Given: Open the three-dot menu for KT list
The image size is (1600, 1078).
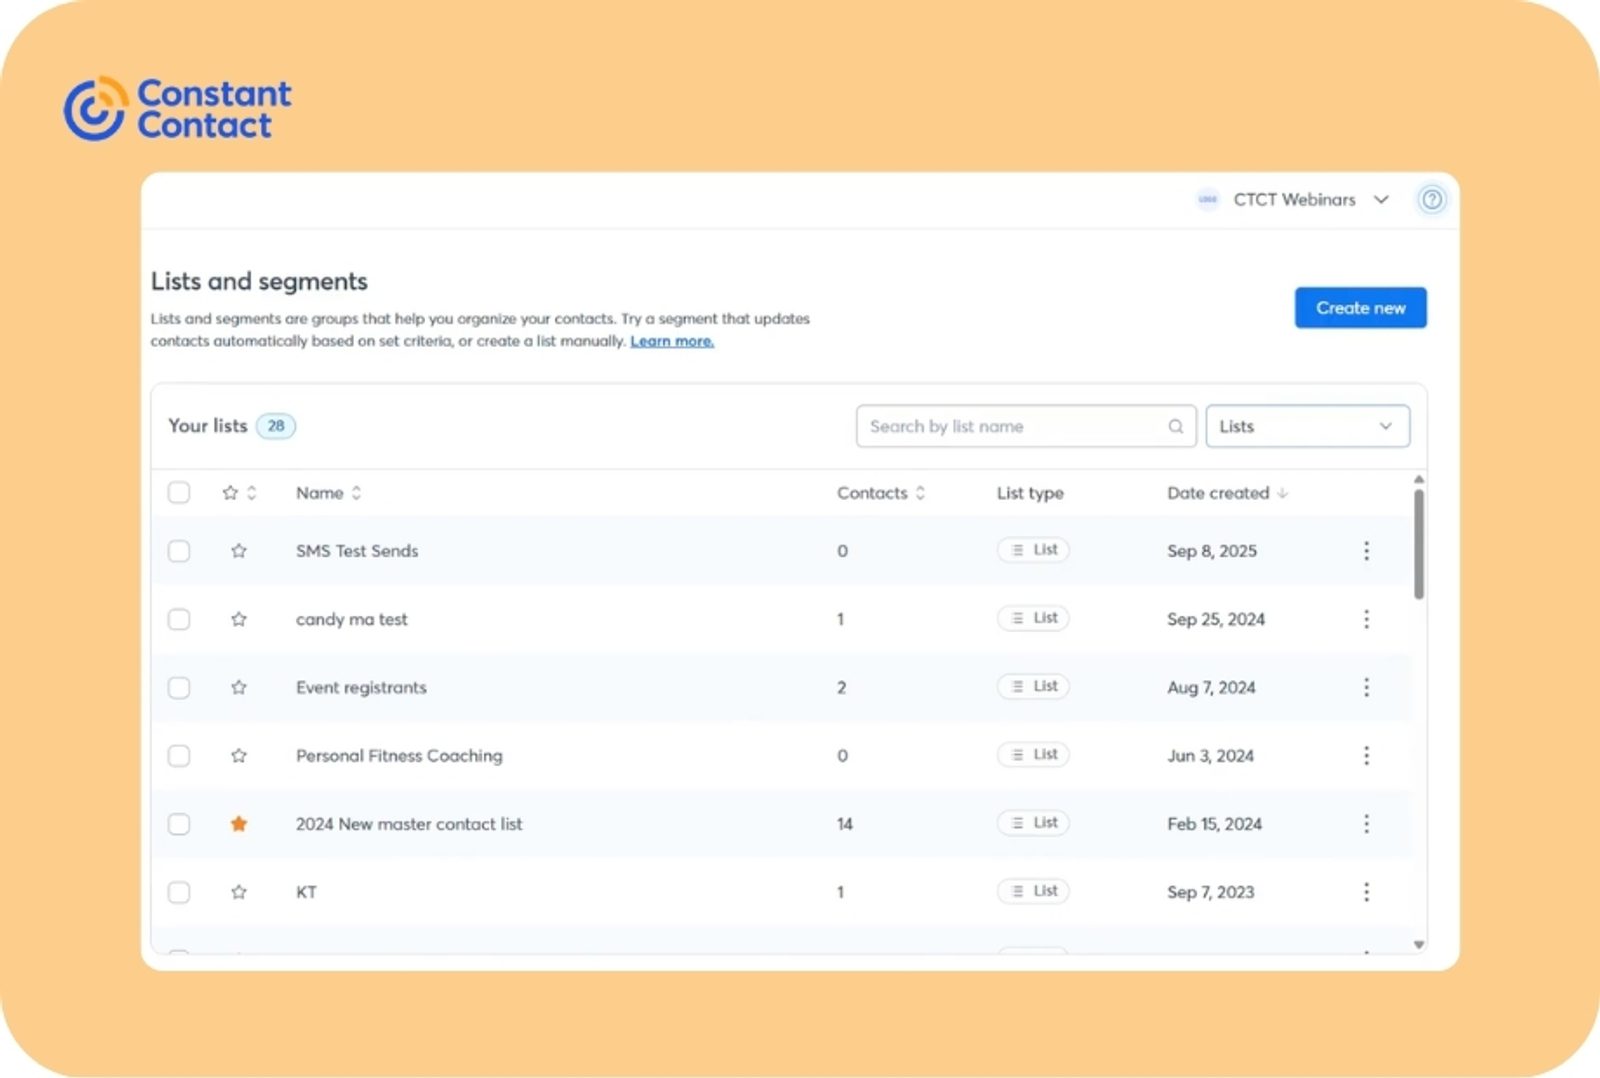Looking at the screenshot, I should click(1366, 892).
